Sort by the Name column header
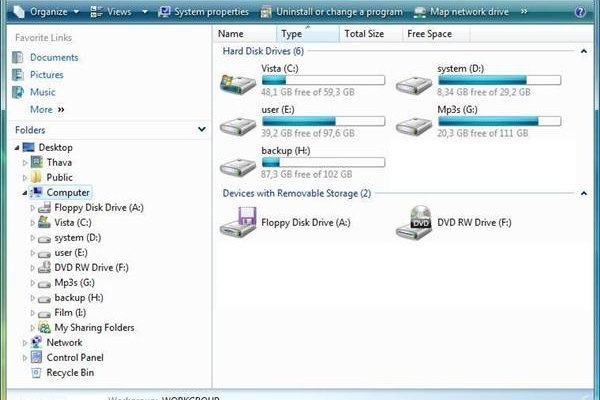The height and width of the screenshot is (400, 600). (x=245, y=34)
